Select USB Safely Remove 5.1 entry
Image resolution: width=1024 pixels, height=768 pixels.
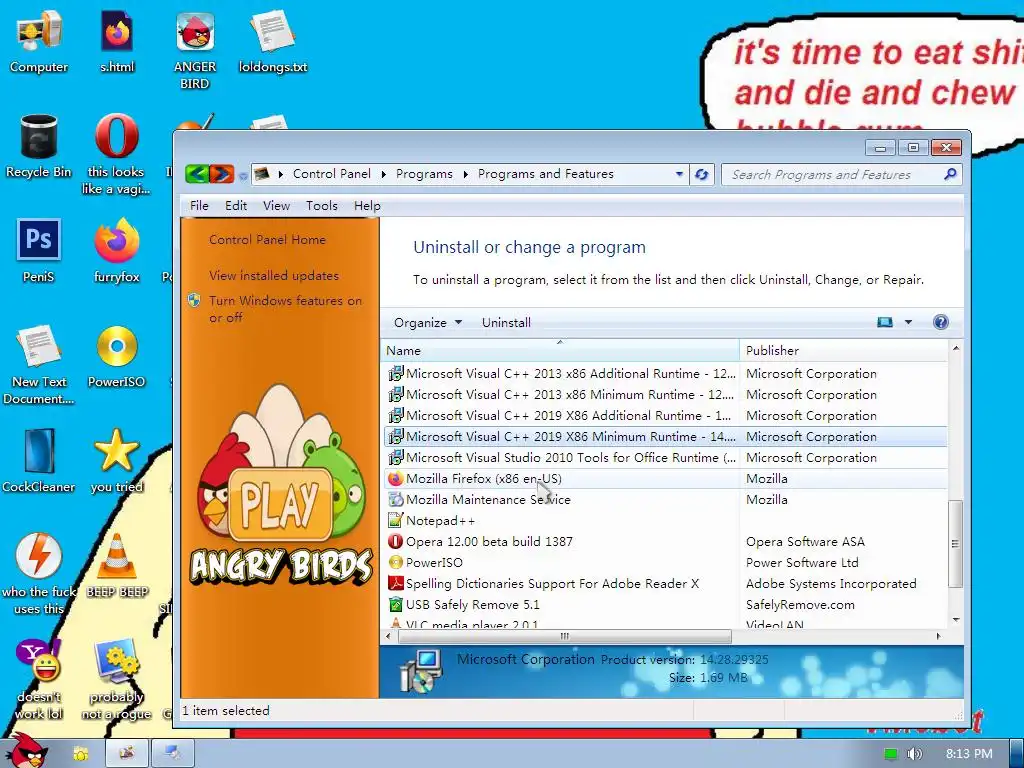tap(665, 605)
